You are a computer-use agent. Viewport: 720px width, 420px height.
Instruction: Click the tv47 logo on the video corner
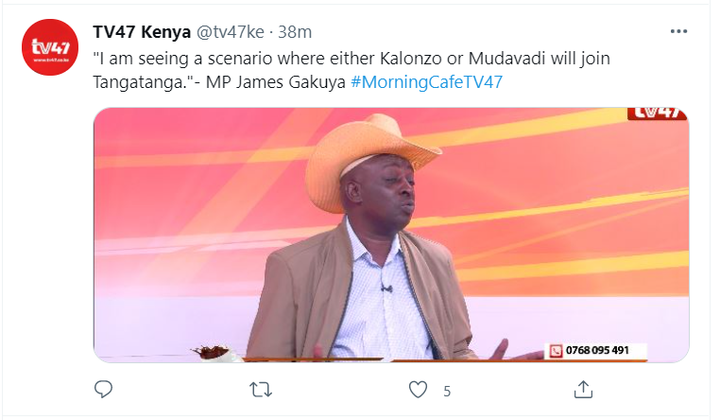(657, 113)
